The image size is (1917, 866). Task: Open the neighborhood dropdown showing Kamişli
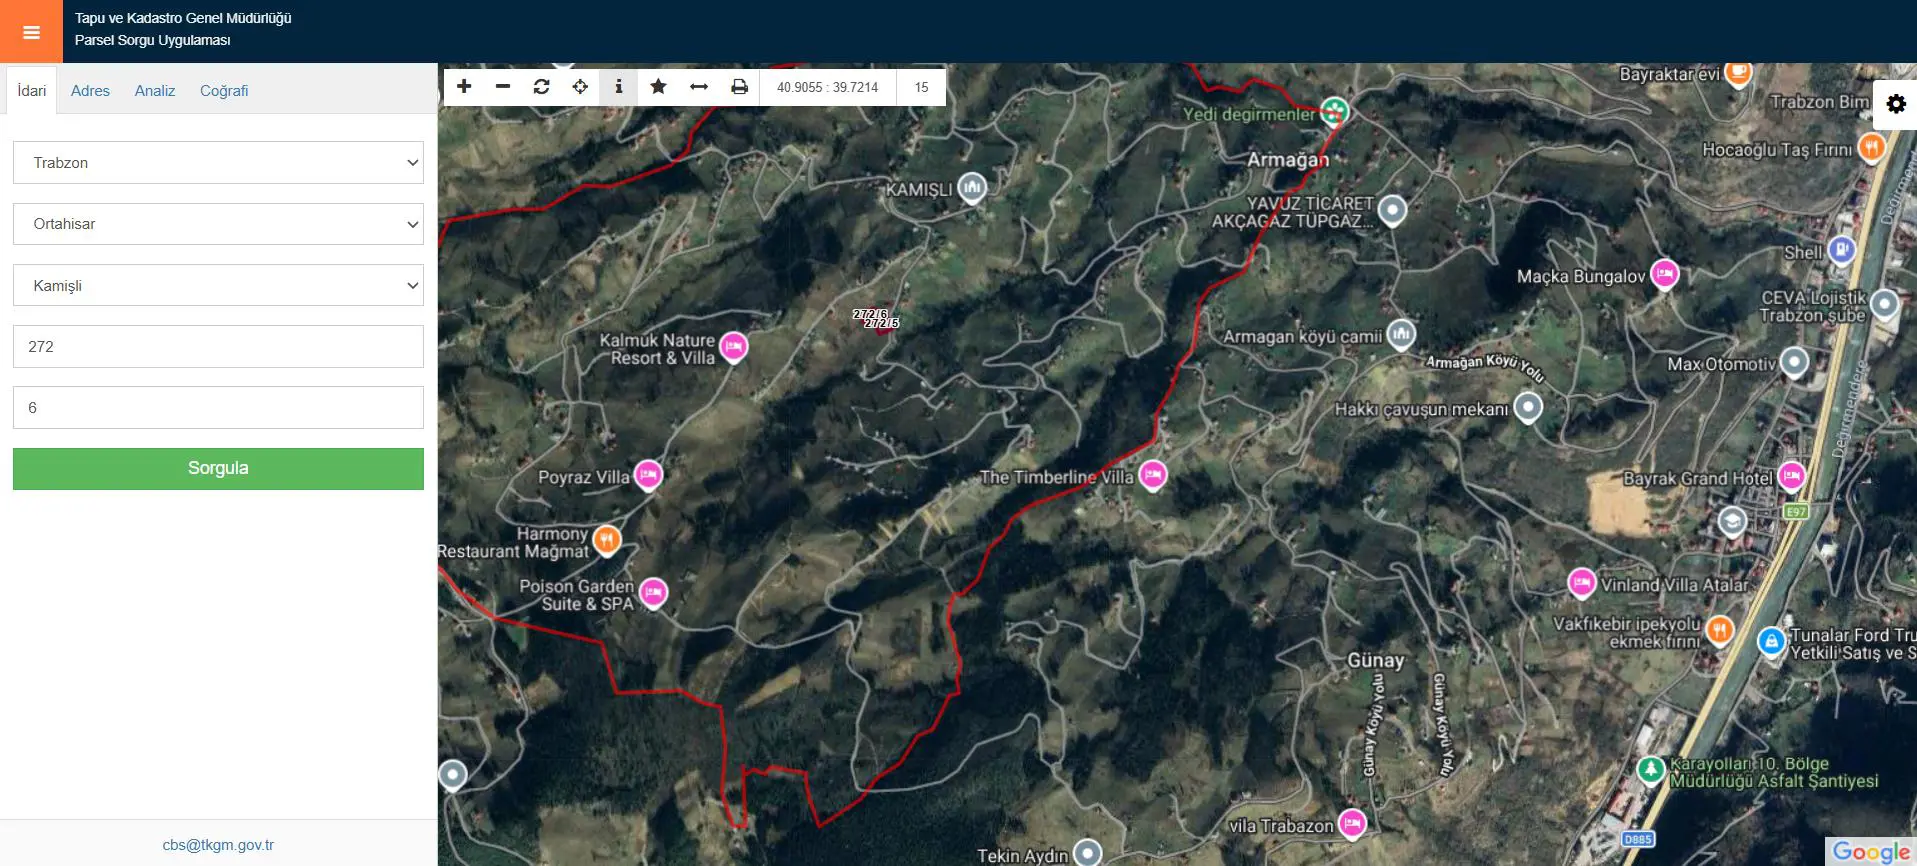point(218,285)
